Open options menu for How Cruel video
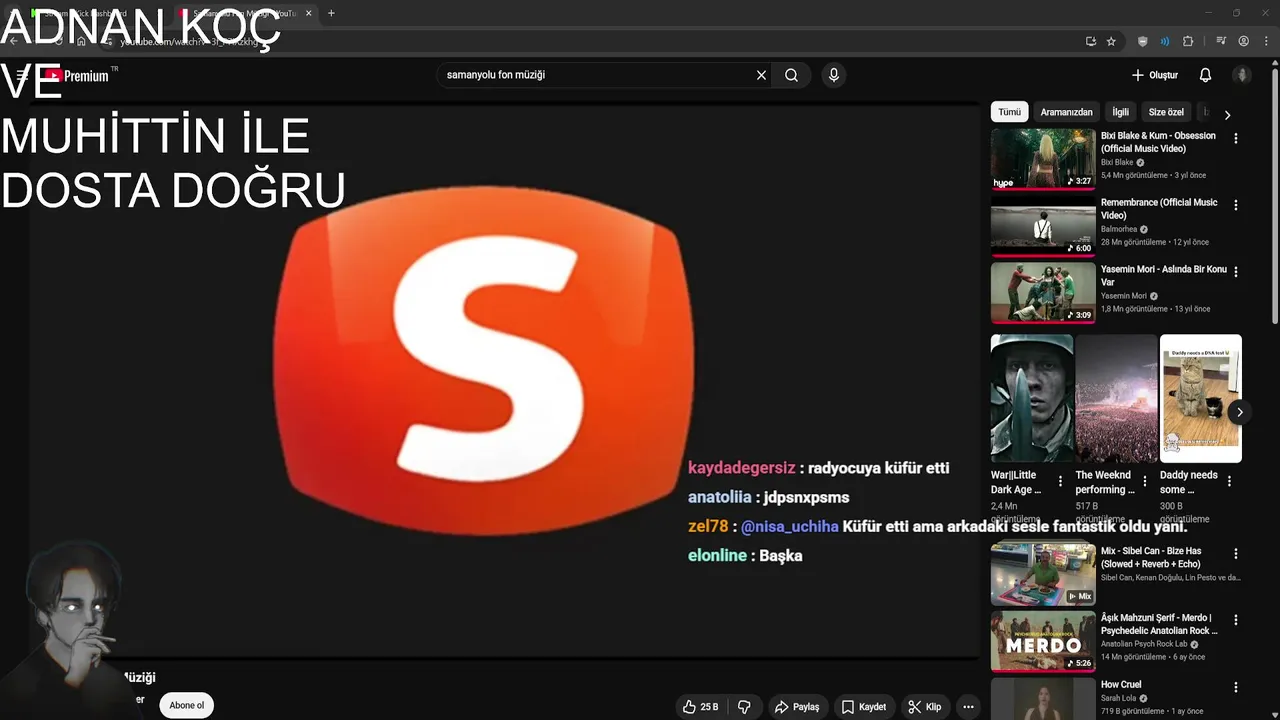 coord(1236,688)
